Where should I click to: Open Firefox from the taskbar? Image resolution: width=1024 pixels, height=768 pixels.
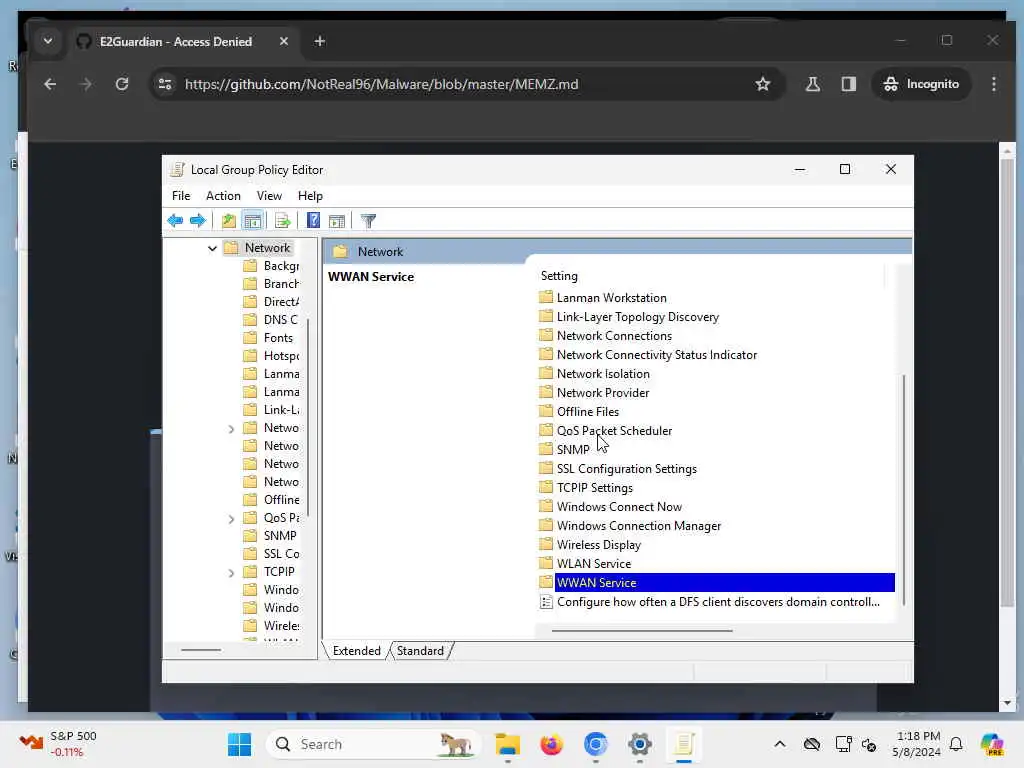coord(552,744)
